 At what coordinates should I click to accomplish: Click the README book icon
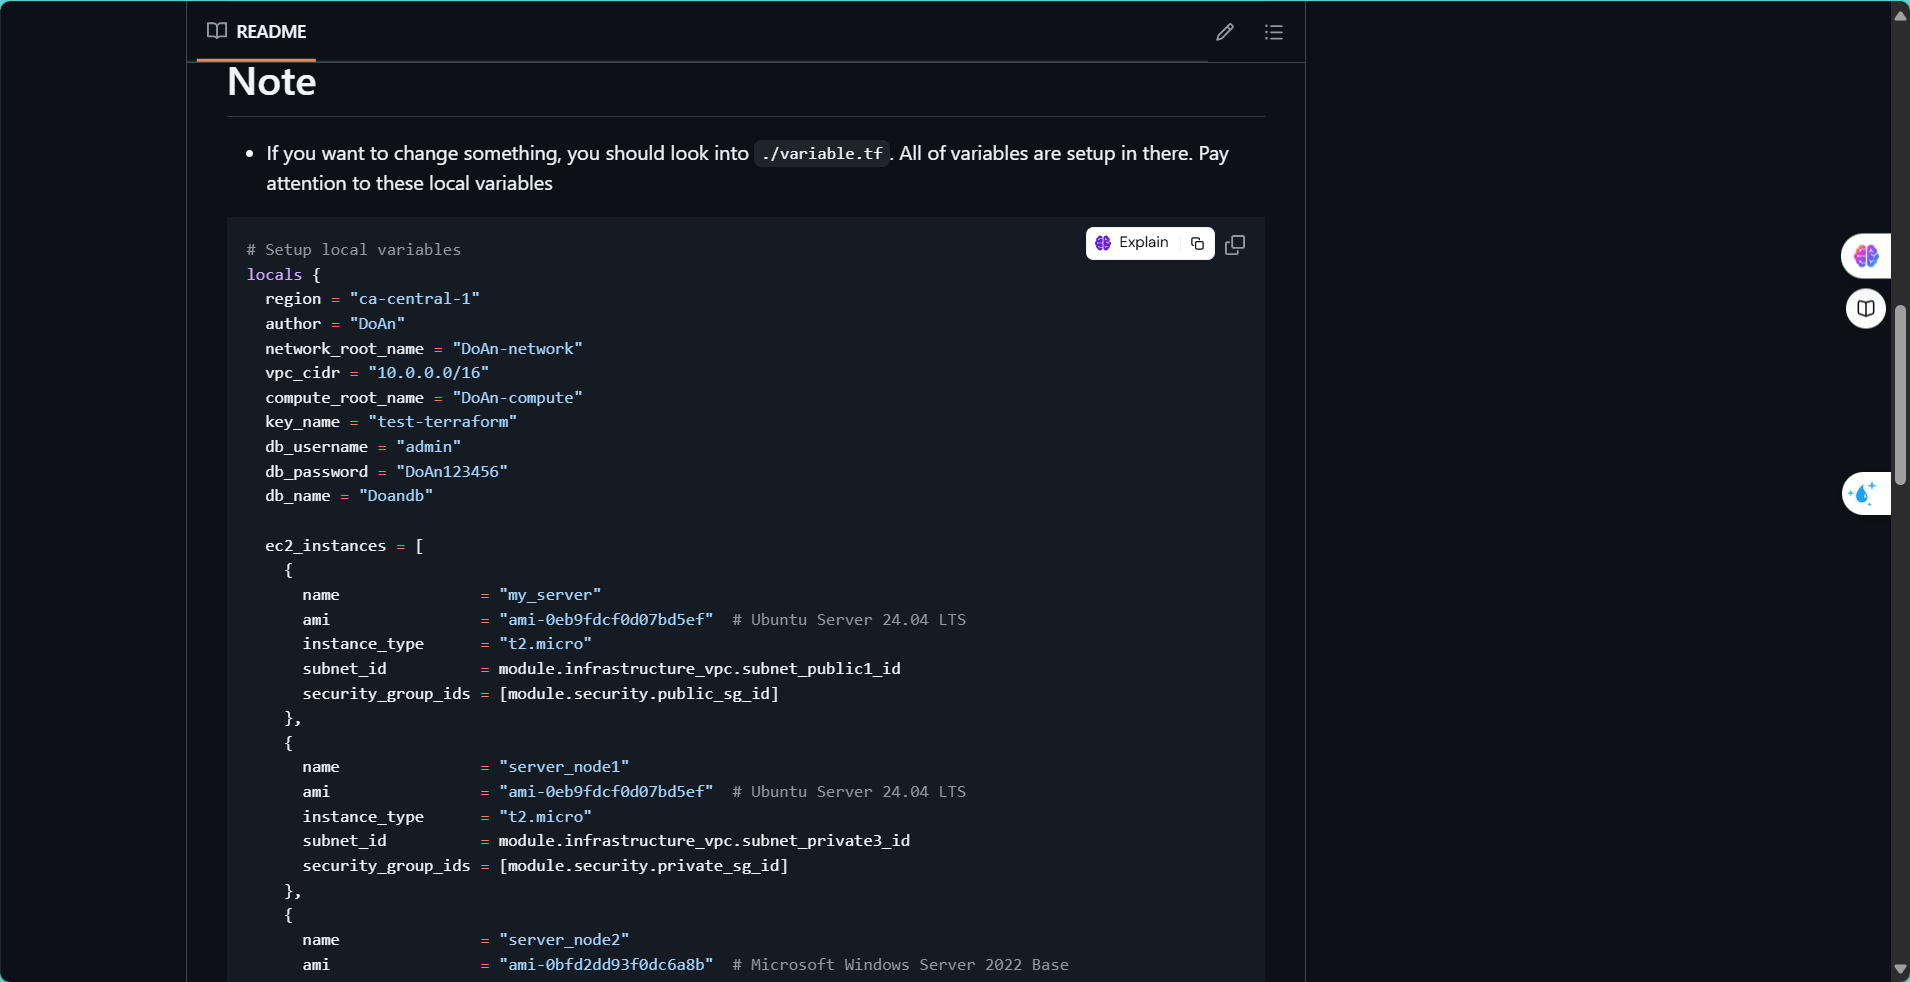216,31
